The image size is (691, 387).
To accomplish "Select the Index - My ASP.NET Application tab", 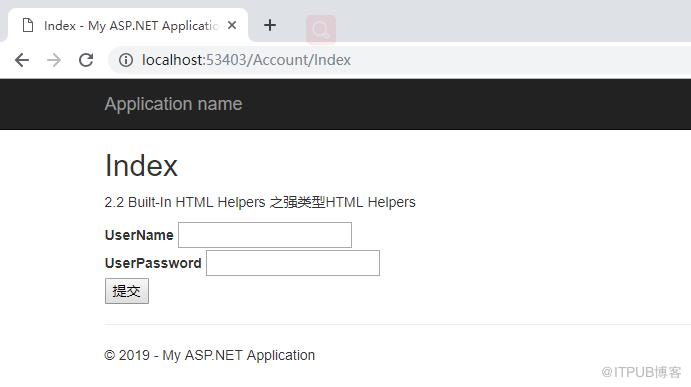I will [128, 25].
